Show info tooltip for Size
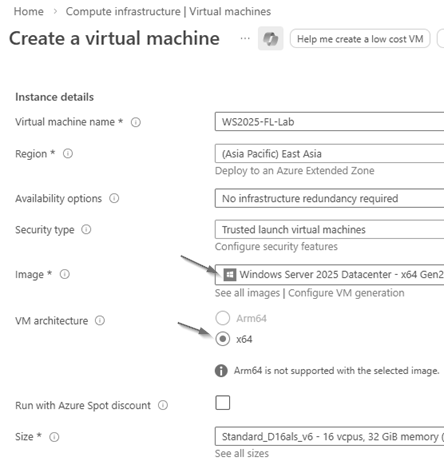444x461 pixels. (54, 437)
